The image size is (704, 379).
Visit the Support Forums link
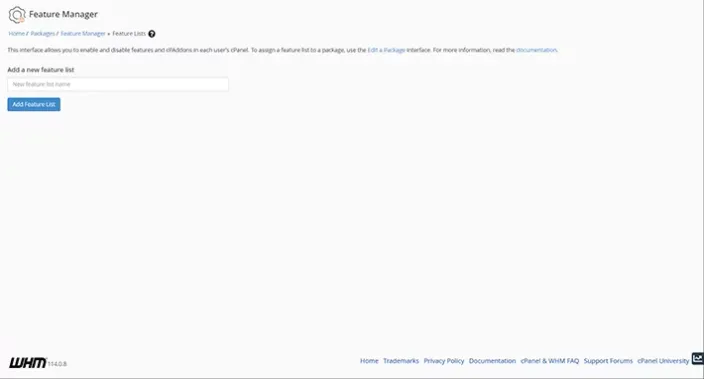[x=608, y=361]
